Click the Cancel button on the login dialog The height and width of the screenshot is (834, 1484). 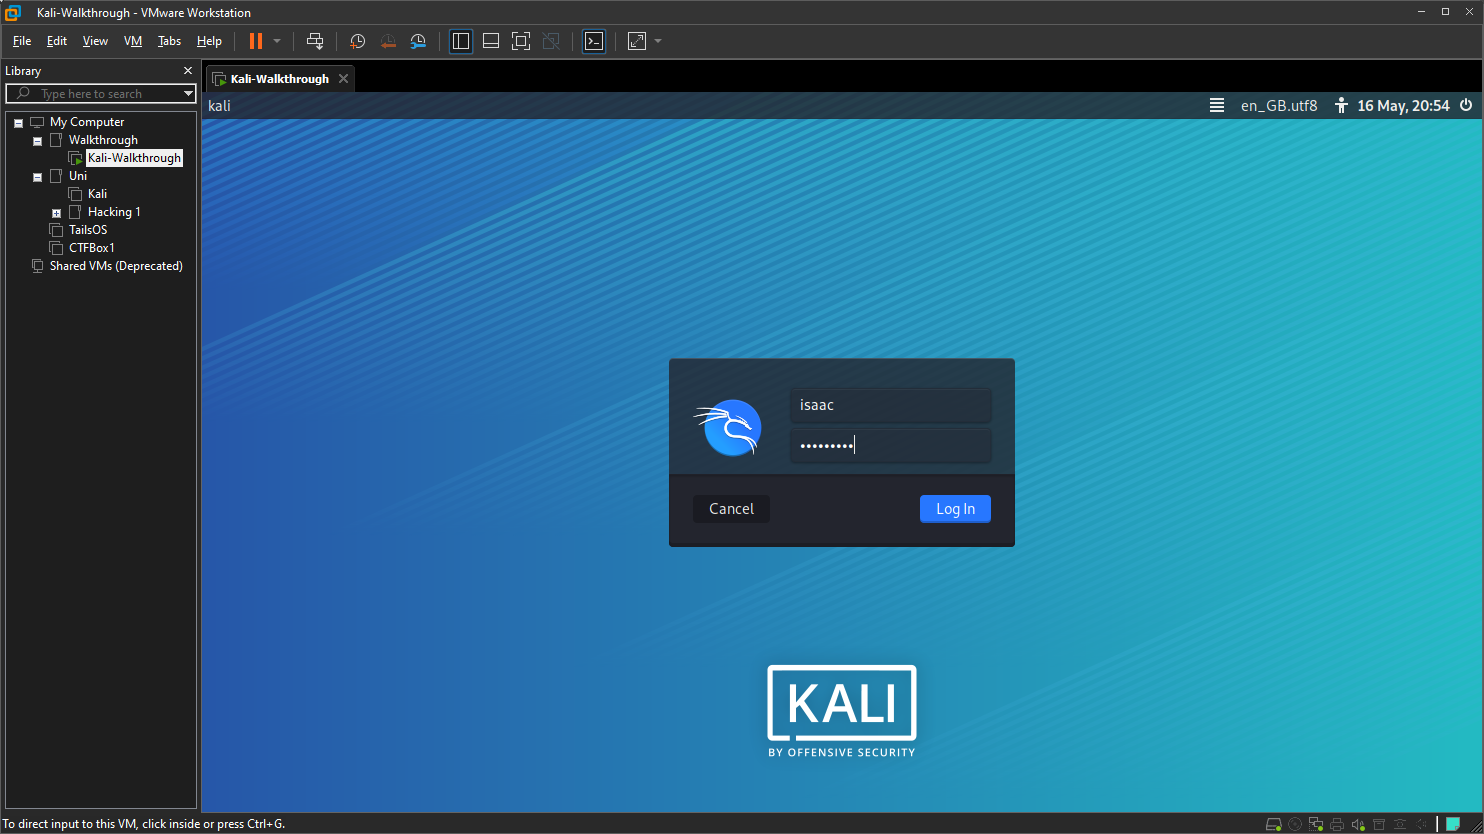[x=731, y=509]
